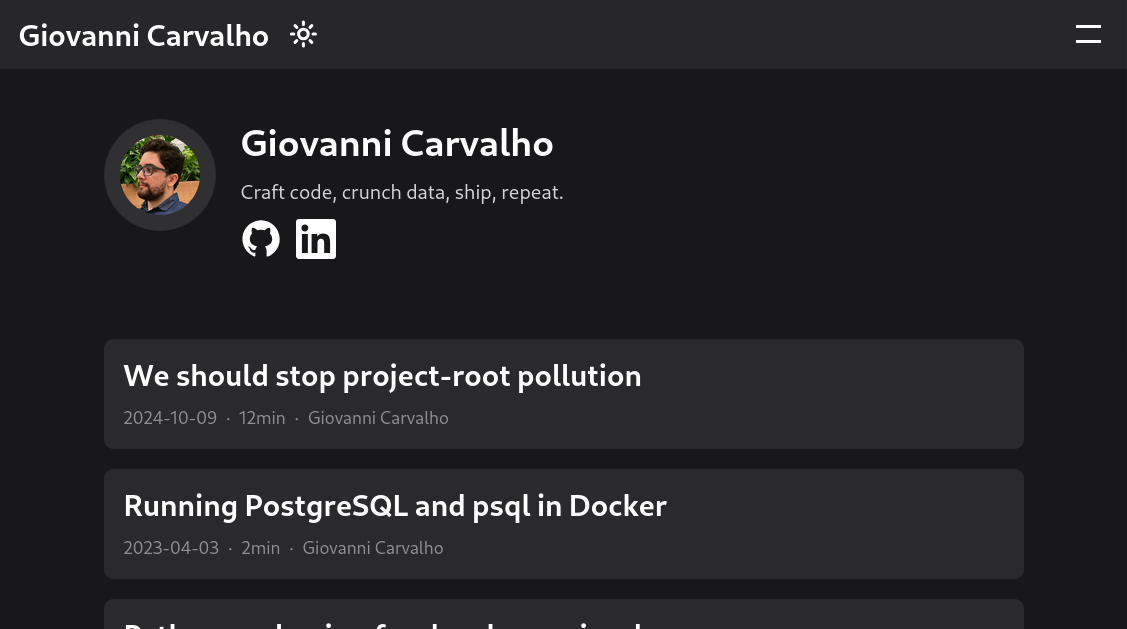This screenshot has height=629, width=1127.
Task: Go home via the header site title
Action: coord(144,36)
